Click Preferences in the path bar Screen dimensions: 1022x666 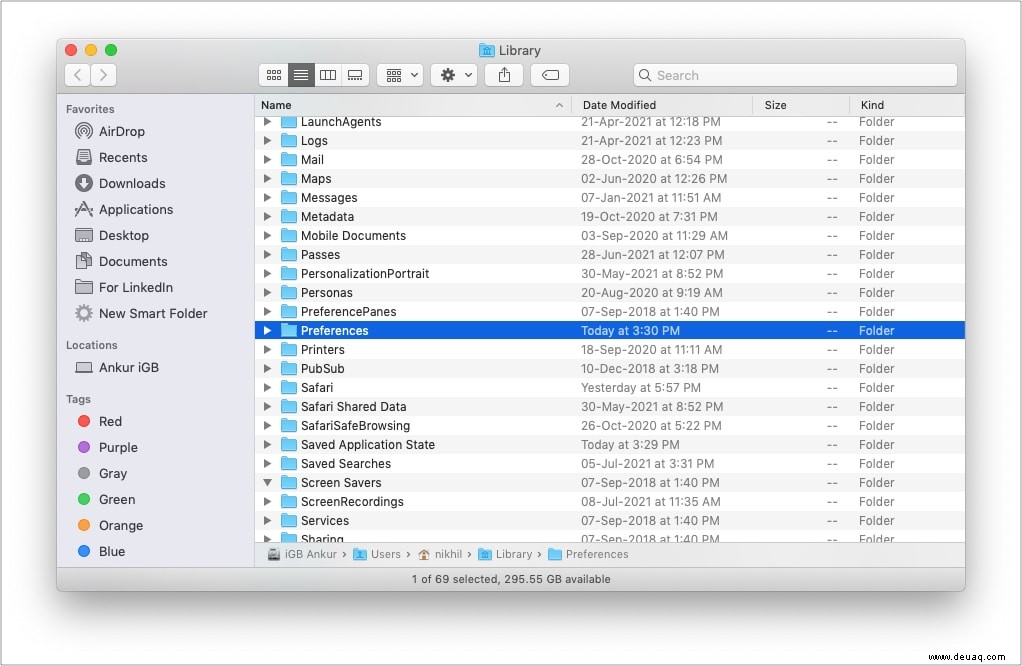click(x=589, y=555)
